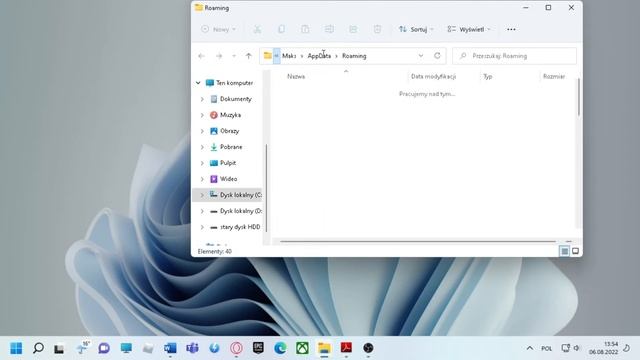Select Dysk lokalny (D:) in navigation pane
640x360 pixels.
pos(236,211)
